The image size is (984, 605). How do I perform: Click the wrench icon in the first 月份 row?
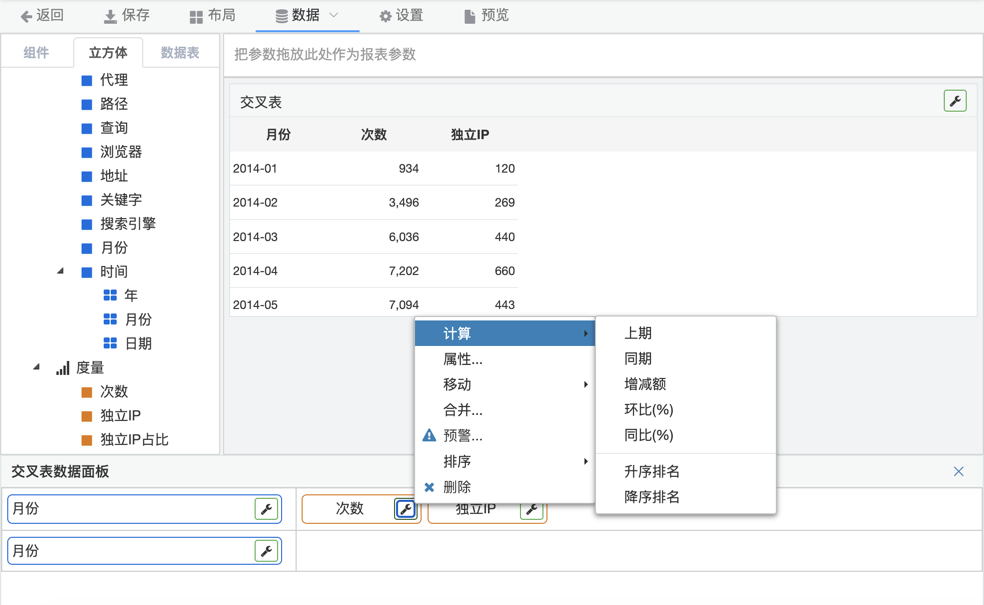pyautogui.click(x=266, y=509)
